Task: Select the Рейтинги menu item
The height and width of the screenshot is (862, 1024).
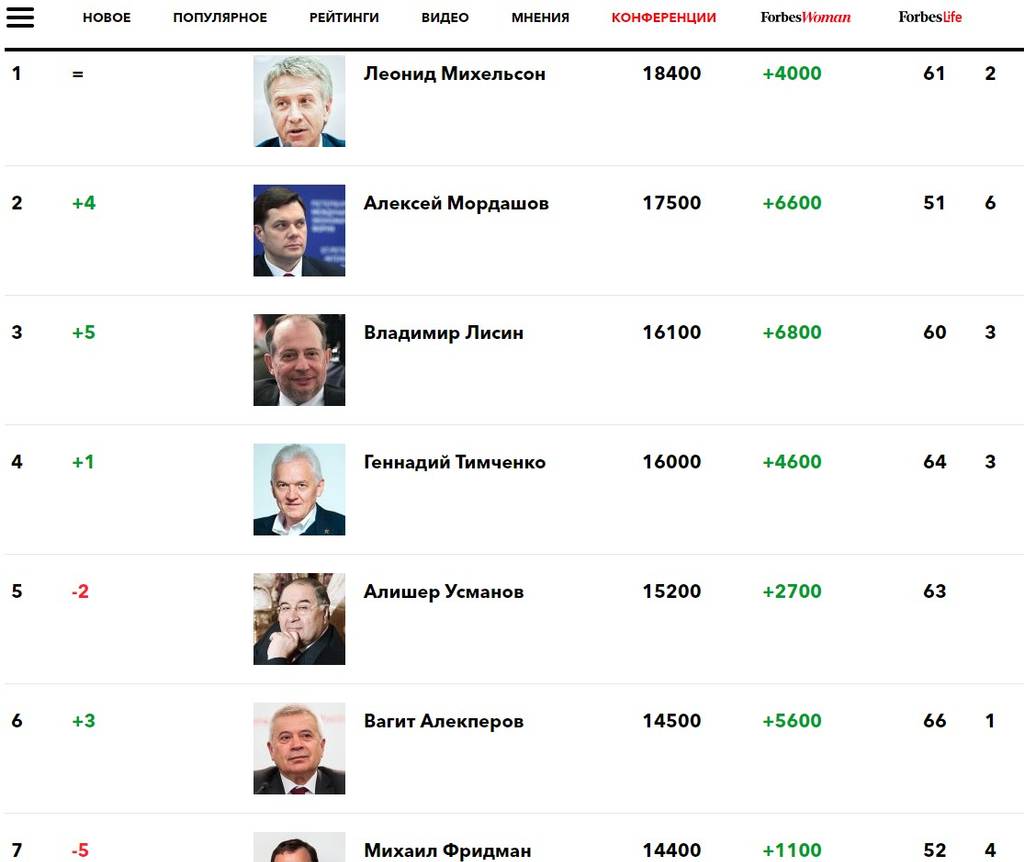Action: 343,18
